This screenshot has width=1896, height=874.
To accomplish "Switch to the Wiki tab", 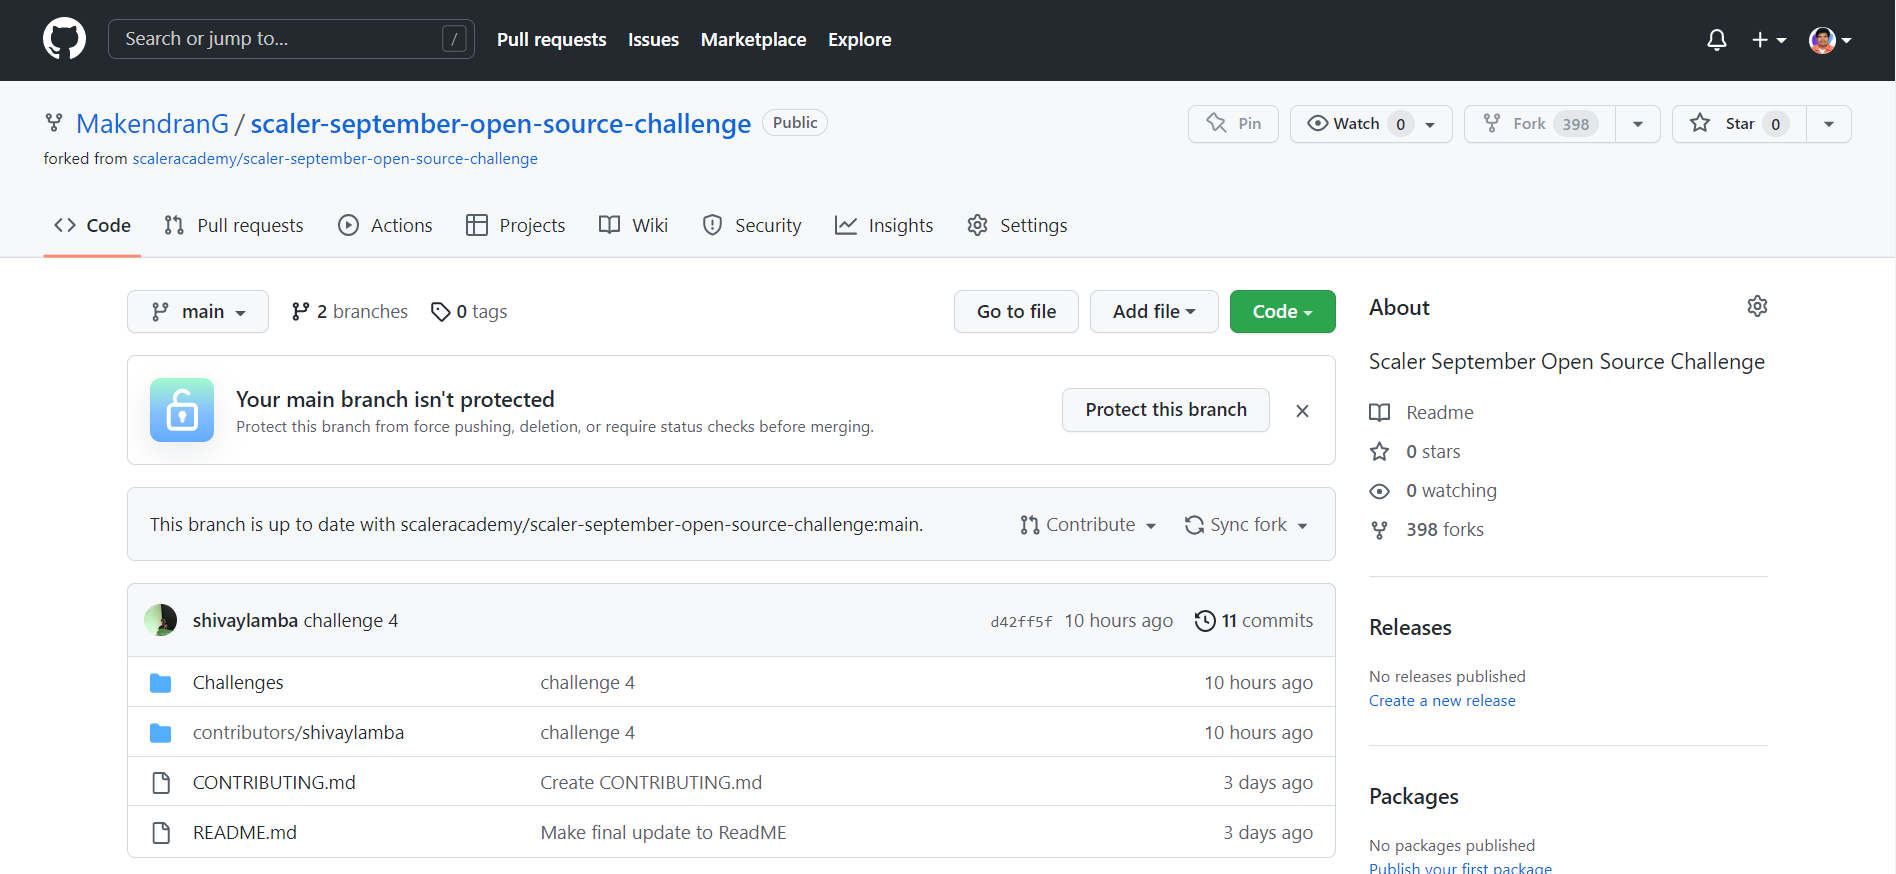I will 633,225.
